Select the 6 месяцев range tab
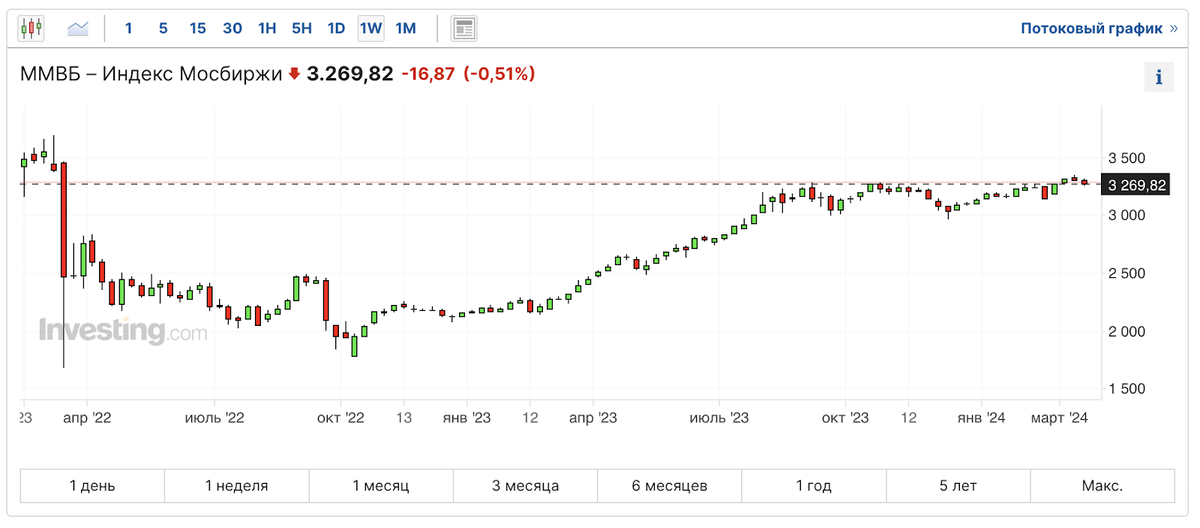This screenshot has height=528, width=1200. 670,486
